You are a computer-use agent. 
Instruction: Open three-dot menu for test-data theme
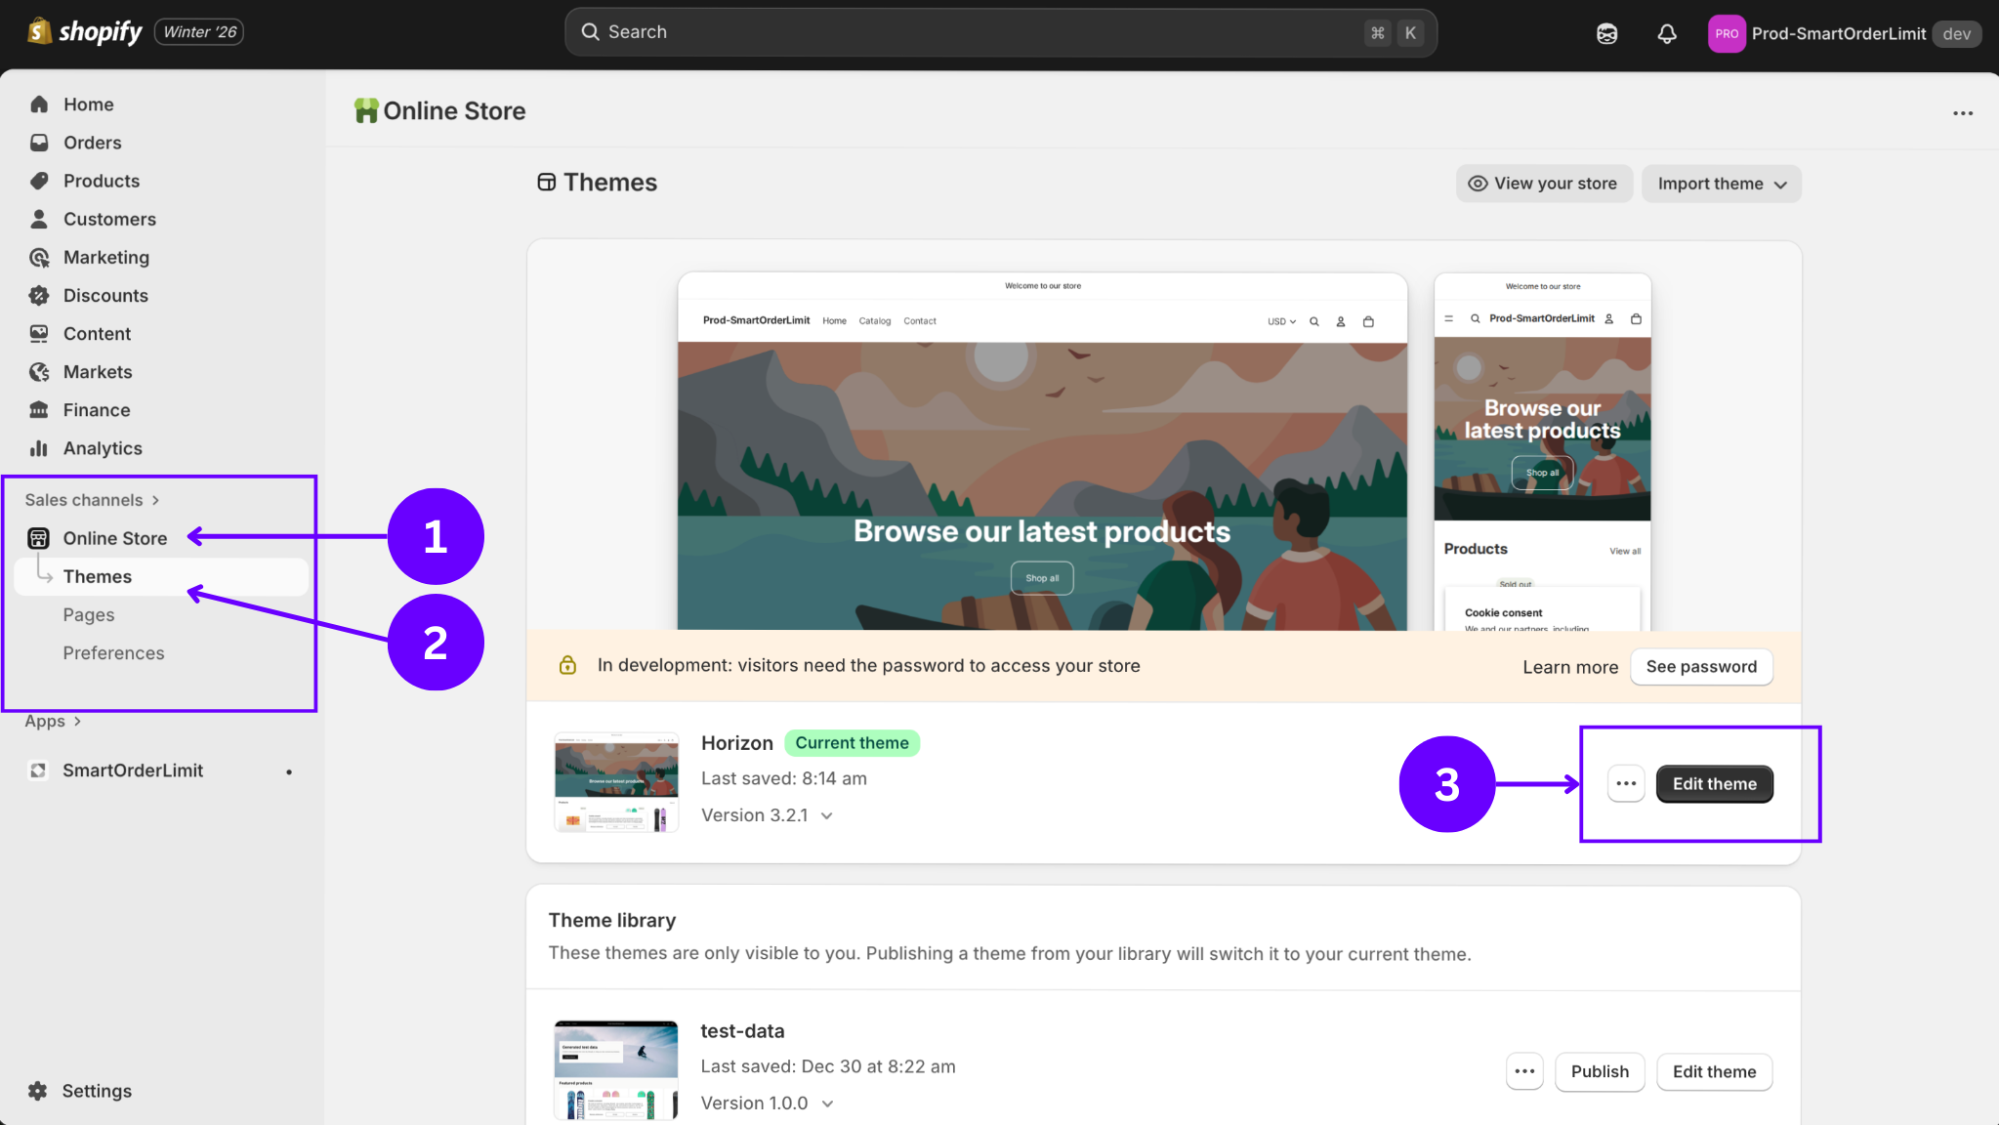pos(1524,1072)
